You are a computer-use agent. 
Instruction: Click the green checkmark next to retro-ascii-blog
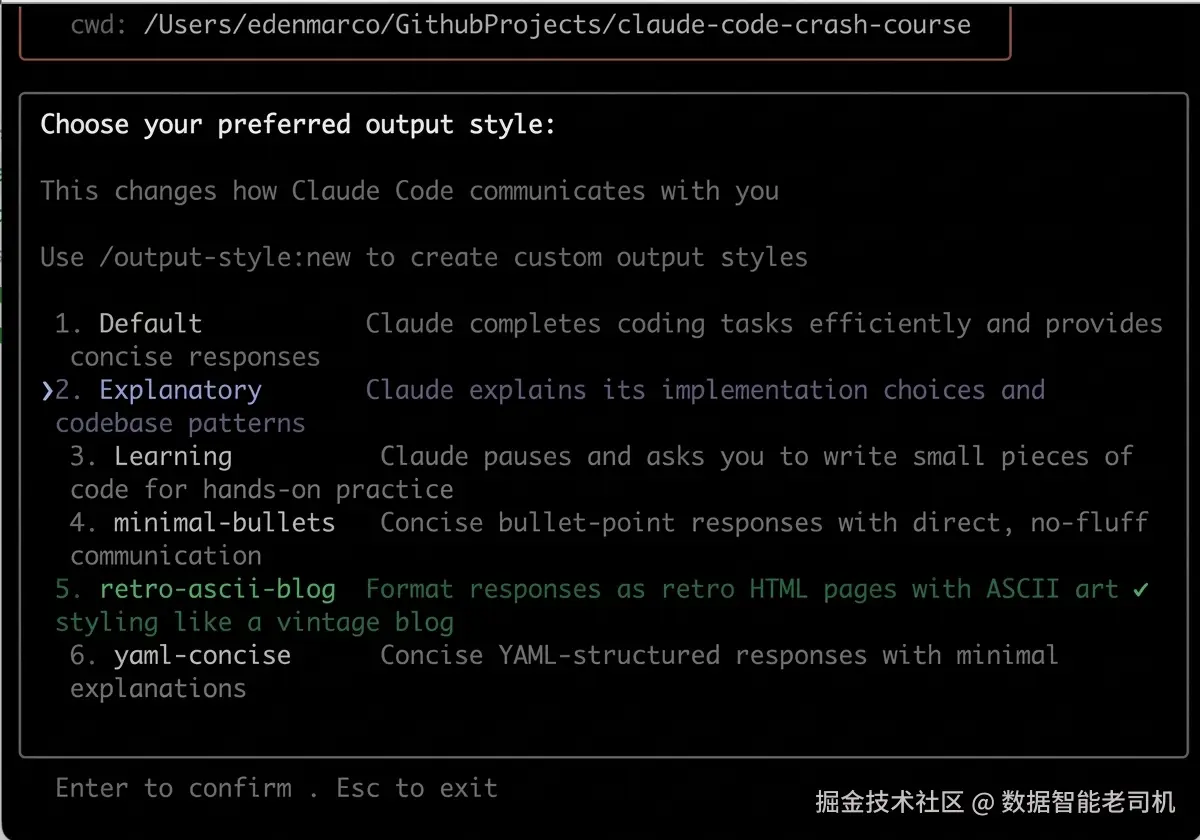pyautogui.click(x=1141, y=589)
